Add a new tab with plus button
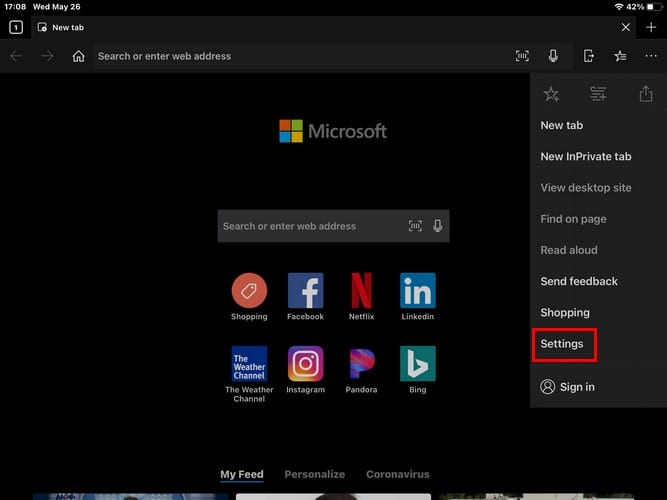Viewport: 667px width, 500px height. pos(651,27)
